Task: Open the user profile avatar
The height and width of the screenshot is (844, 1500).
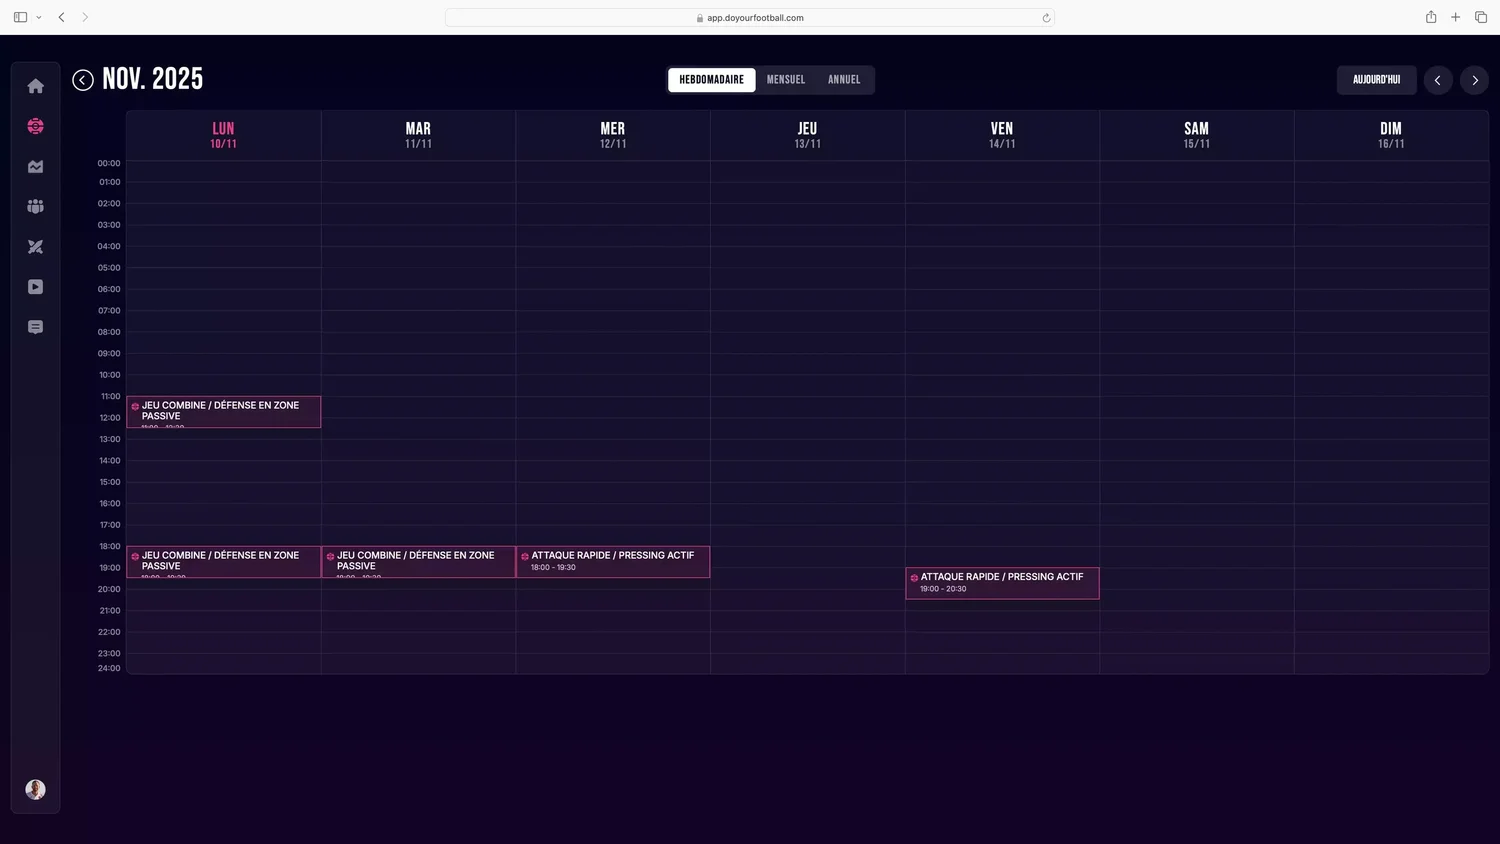Action: tap(35, 790)
